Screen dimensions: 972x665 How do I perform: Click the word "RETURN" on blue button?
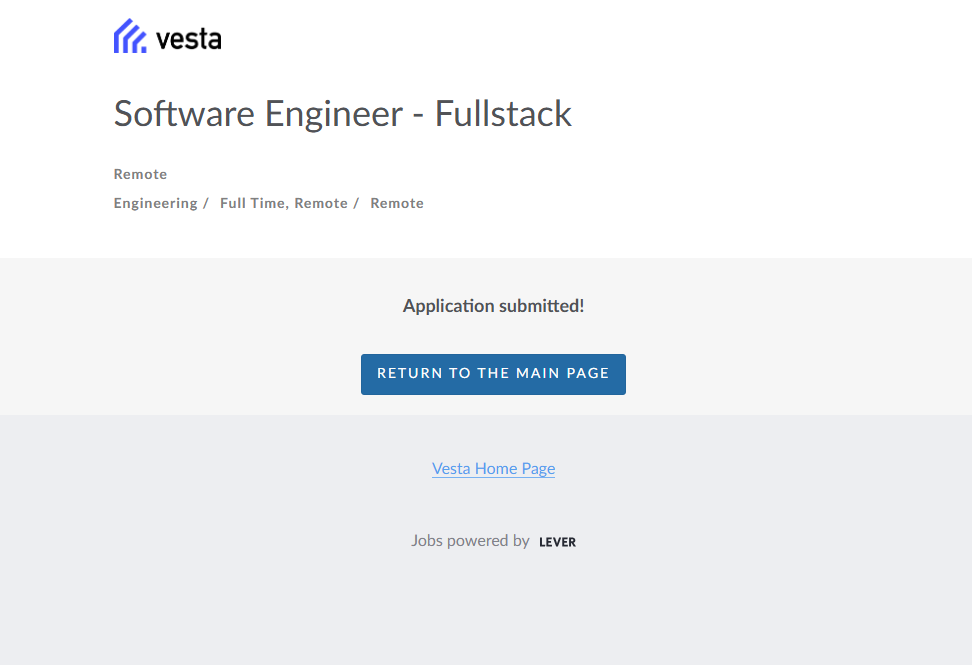410,373
